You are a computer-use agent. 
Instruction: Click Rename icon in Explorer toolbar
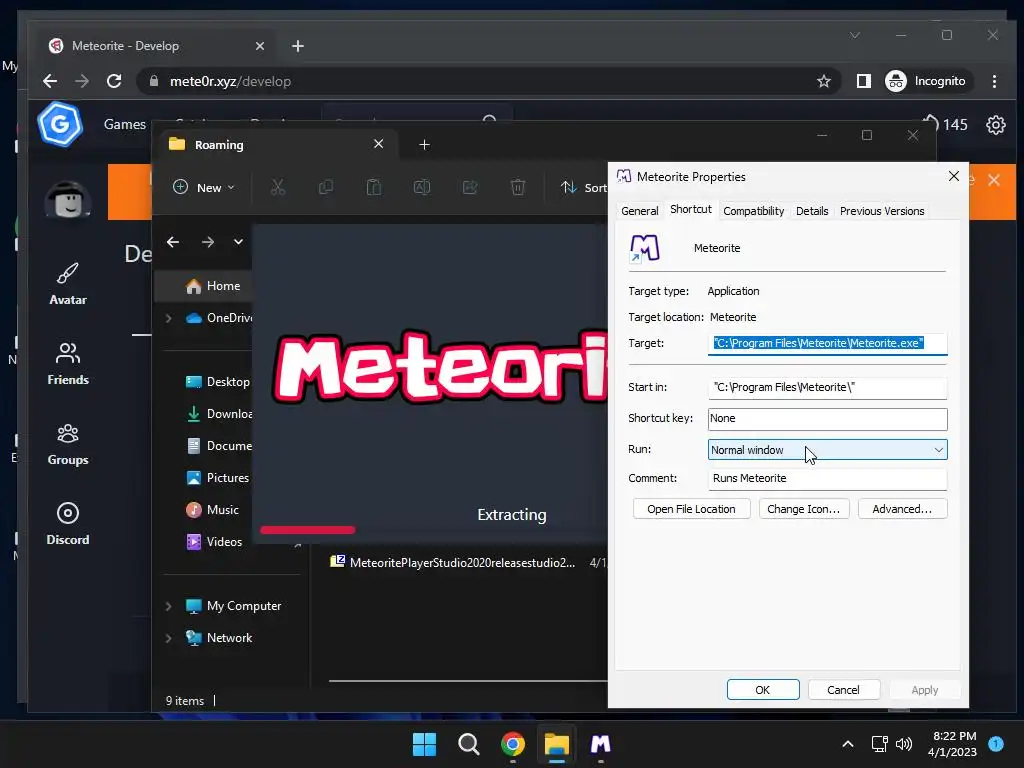(422, 187)
